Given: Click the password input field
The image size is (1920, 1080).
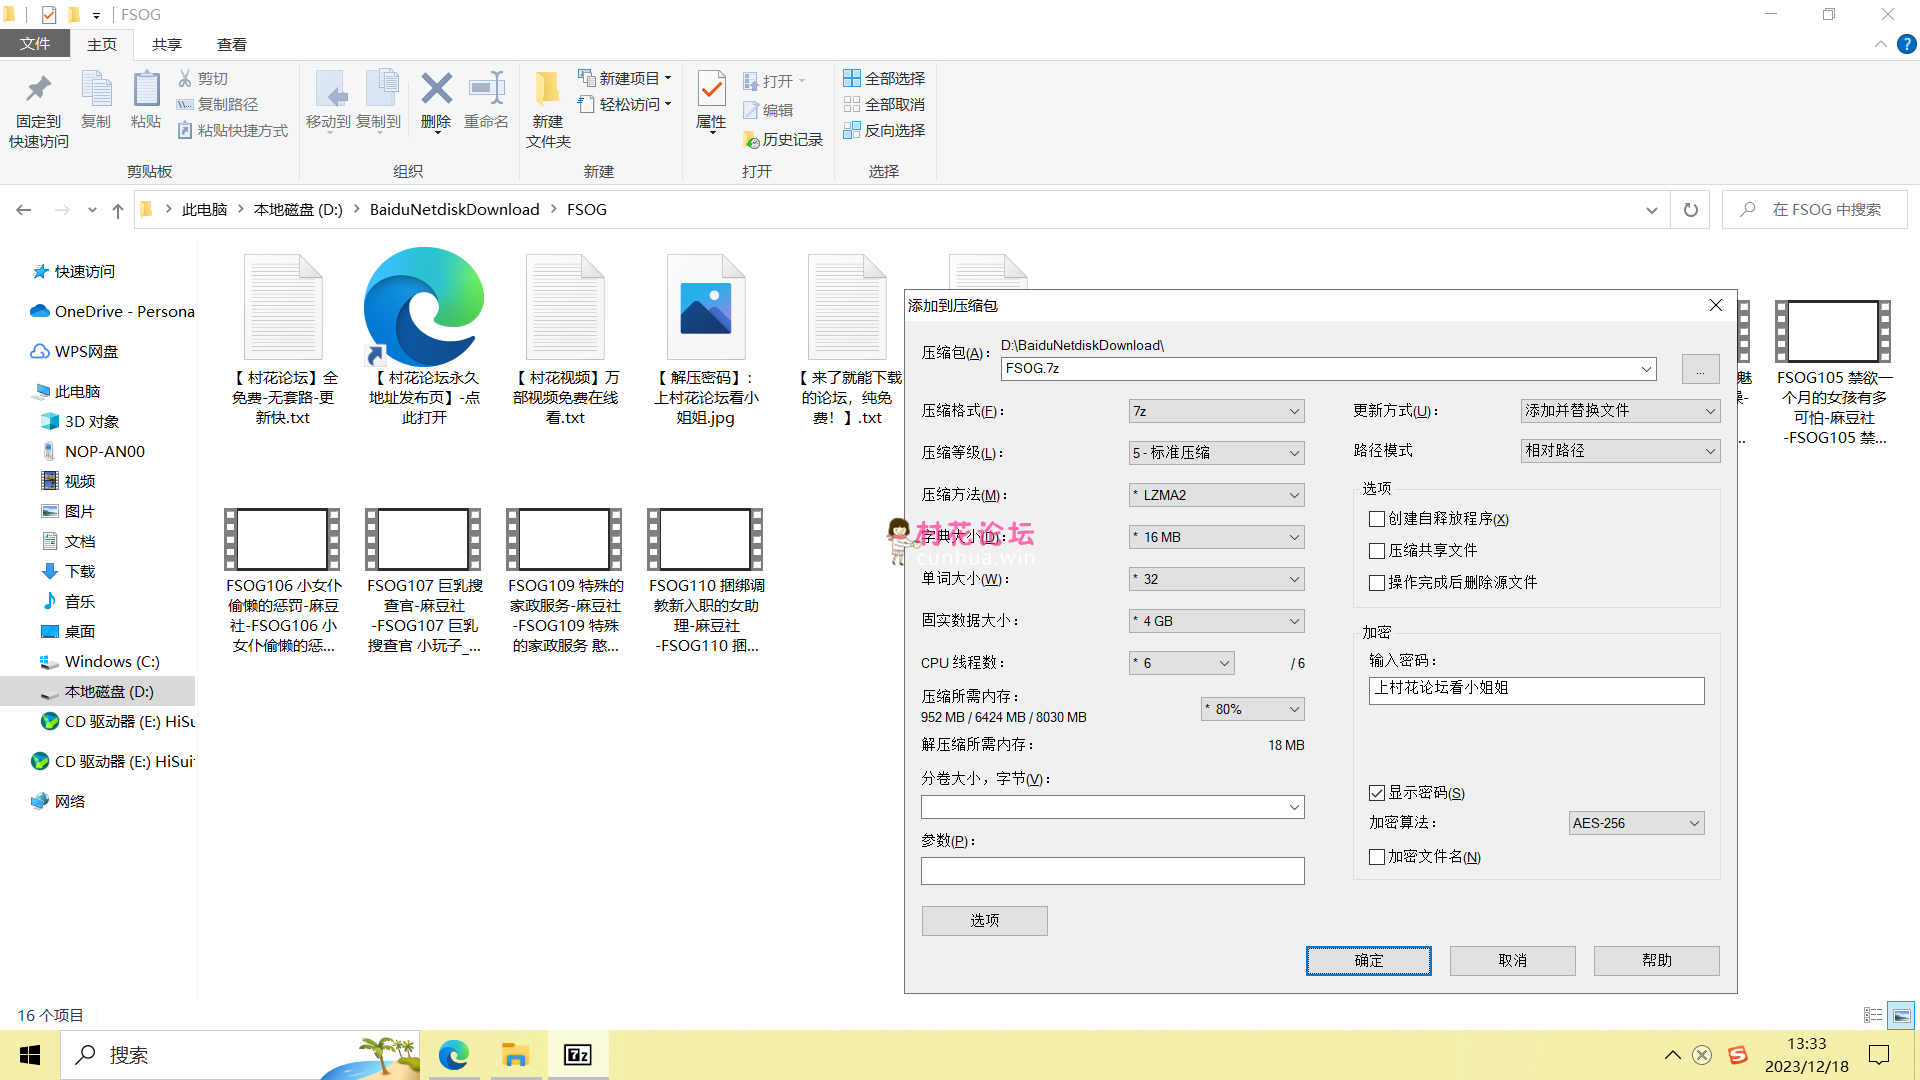Looking at the screenshot, I should [1536, 690].
